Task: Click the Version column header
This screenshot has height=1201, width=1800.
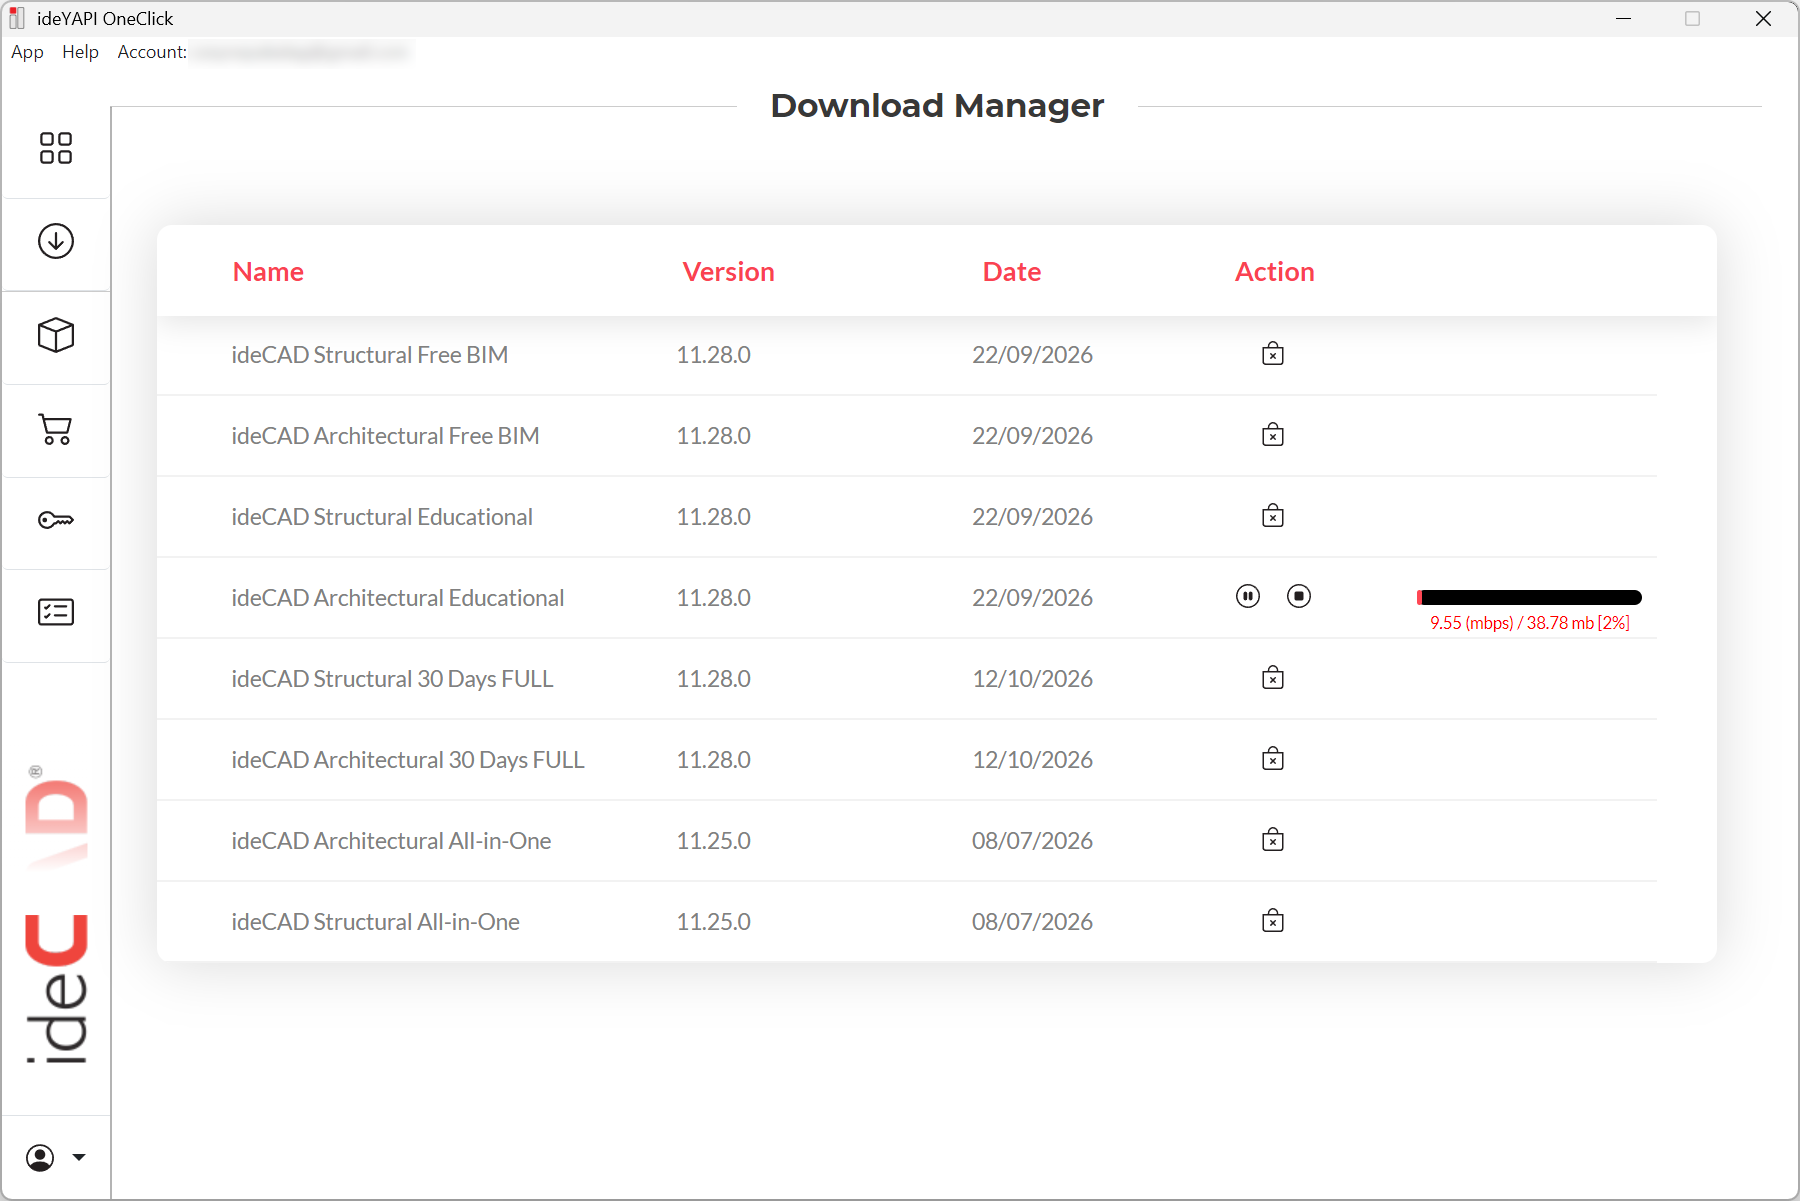Action: tap(728, 272)
